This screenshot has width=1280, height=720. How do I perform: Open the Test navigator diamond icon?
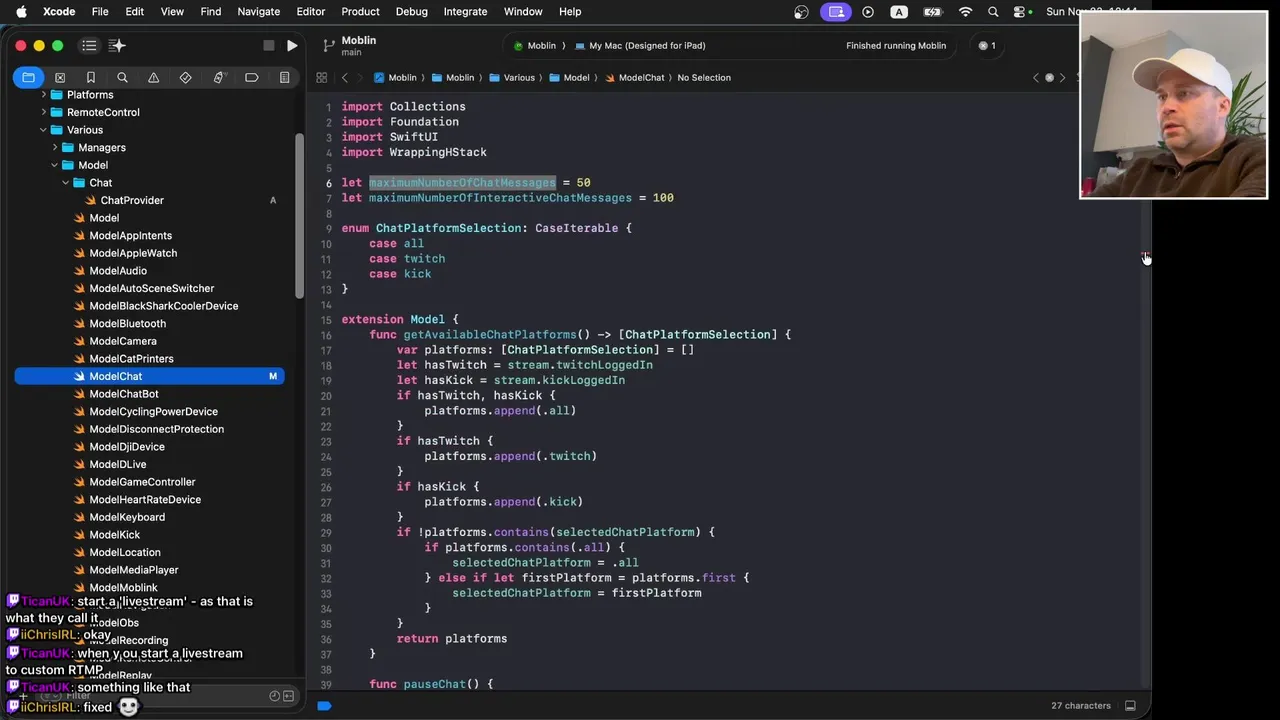pyautogui.click(x=185, y=77)
